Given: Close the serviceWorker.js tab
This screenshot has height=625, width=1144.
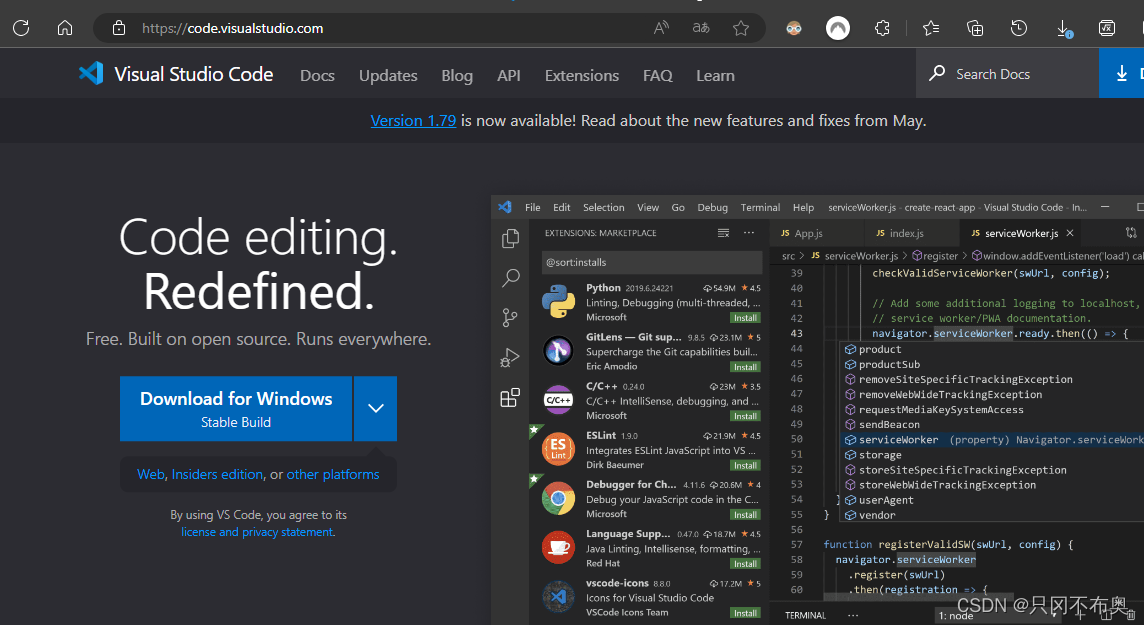Looking at the screenshot, I should coord(1070,233).
